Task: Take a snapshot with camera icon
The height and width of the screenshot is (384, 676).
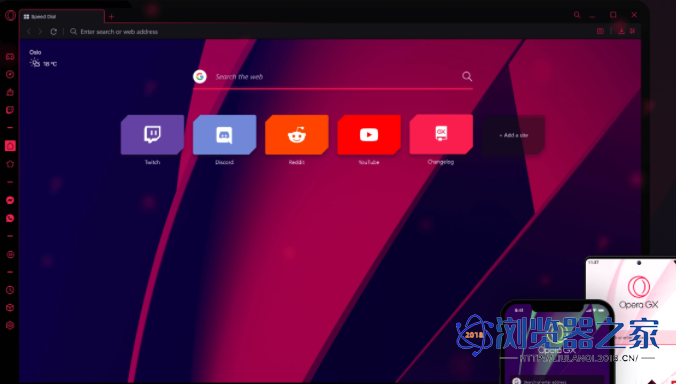Action: pyautogui.click(x=600, y=31)
